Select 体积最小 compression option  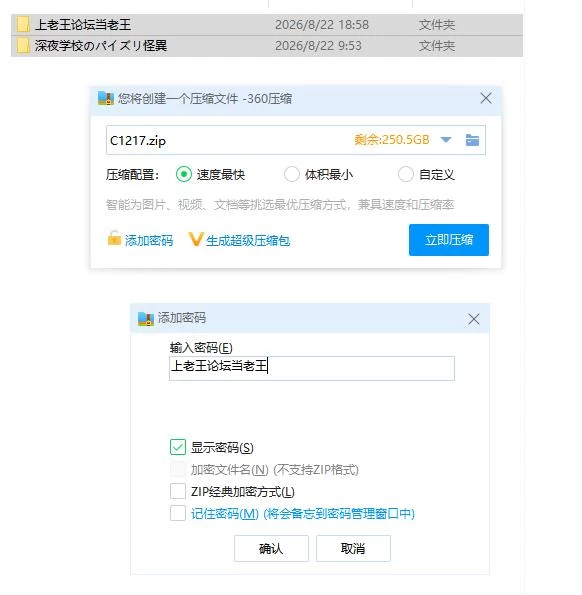(x=291, y=174)
